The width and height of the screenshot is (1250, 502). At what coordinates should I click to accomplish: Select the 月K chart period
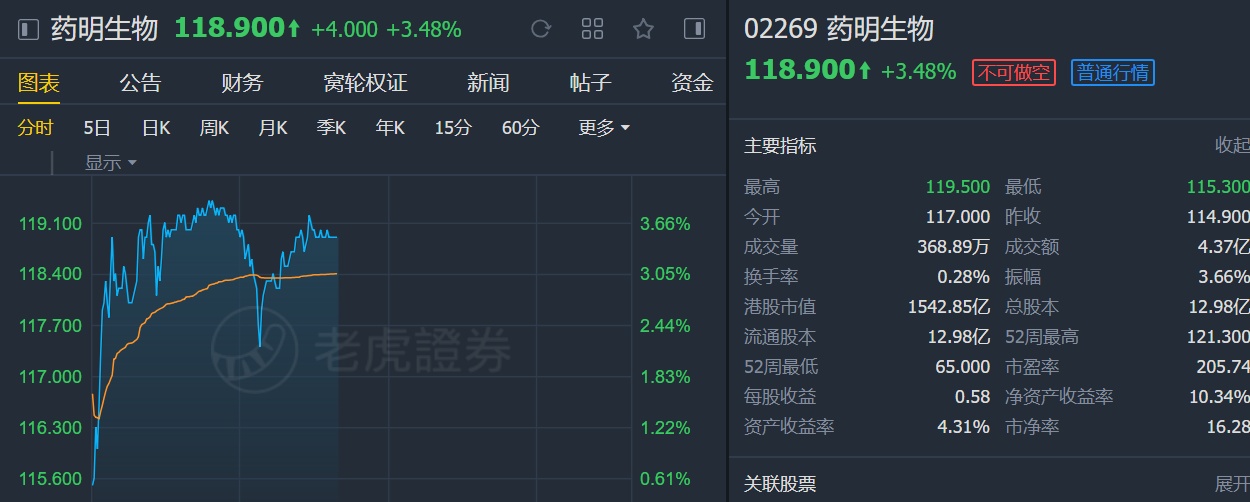[x=273, y=128]
